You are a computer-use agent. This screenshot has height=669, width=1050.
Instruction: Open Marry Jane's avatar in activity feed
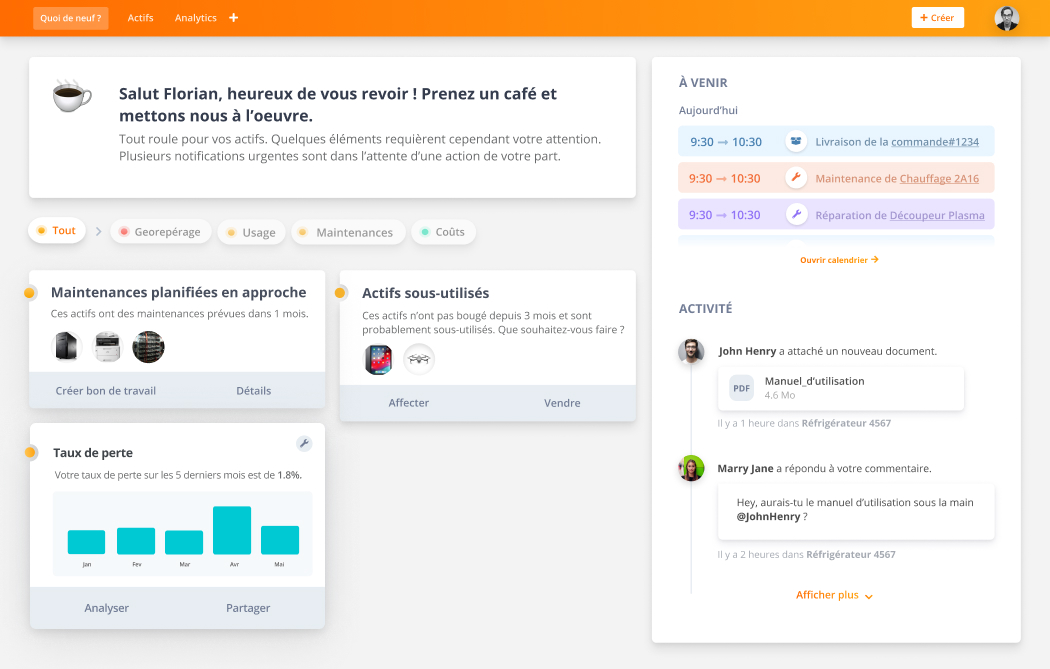click(691, 468)
